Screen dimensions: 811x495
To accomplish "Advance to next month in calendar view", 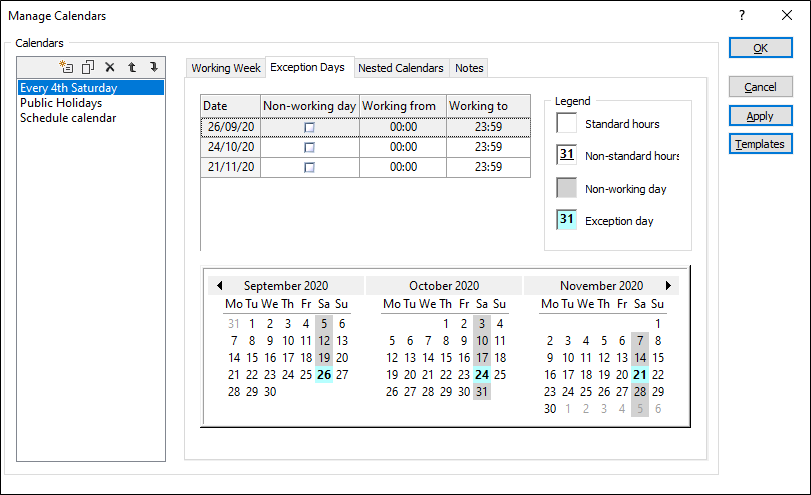I will pos(668,286).
